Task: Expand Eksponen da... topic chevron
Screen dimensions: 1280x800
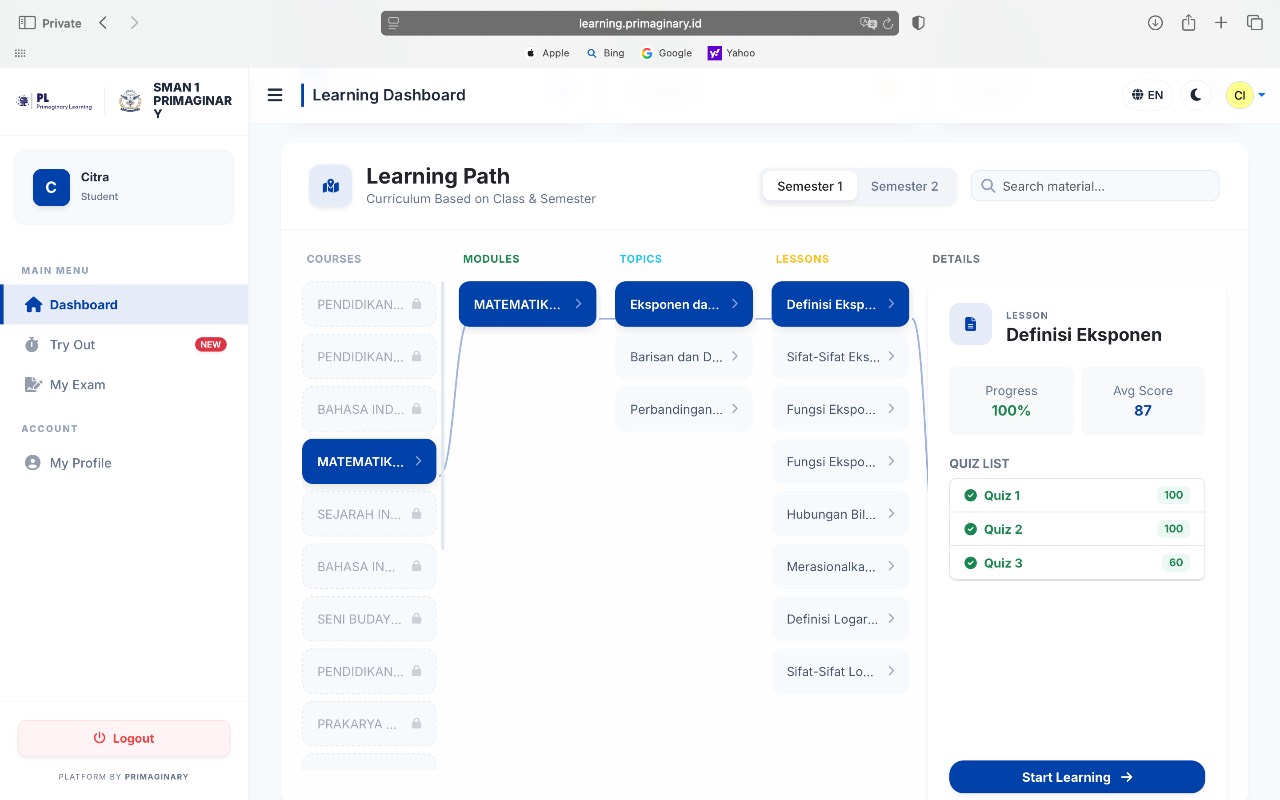Action: [734, 304]
